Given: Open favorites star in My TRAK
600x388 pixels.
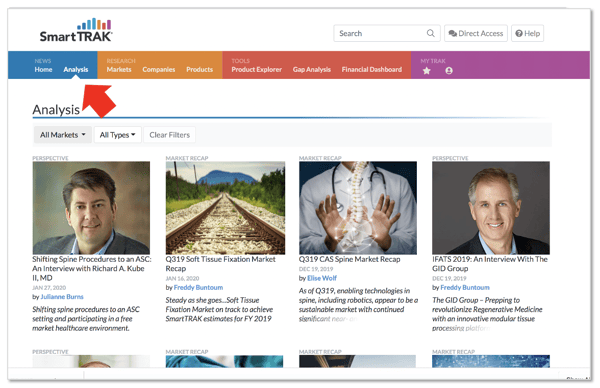Looking at the screenshot, I should pos(426,71).
